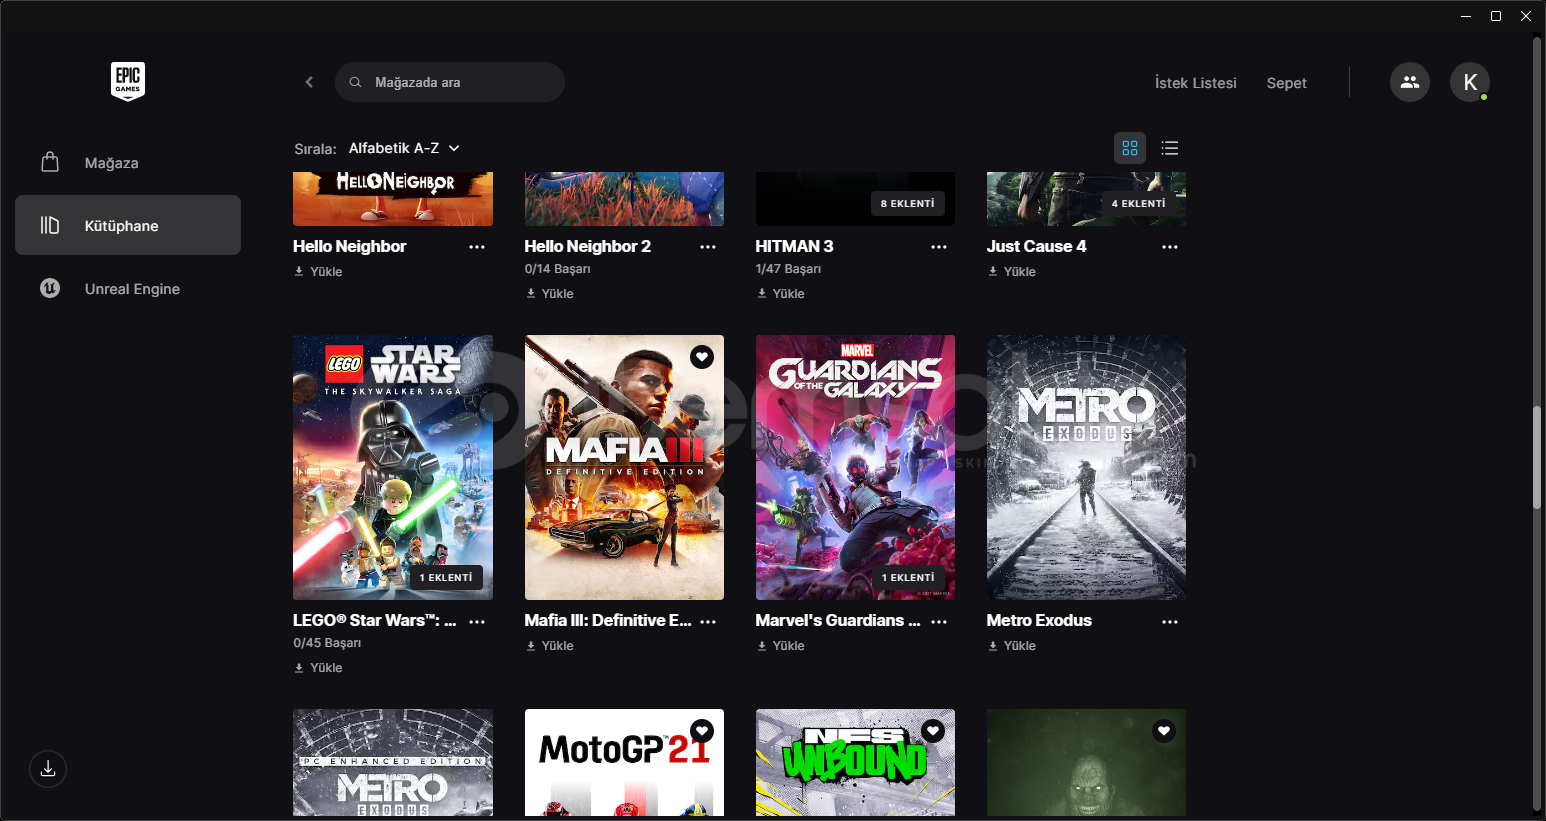Install Marvel's Guardians with Yükle
The width and height of the screenshot is (1546, 821).
[x=780, y=645]
